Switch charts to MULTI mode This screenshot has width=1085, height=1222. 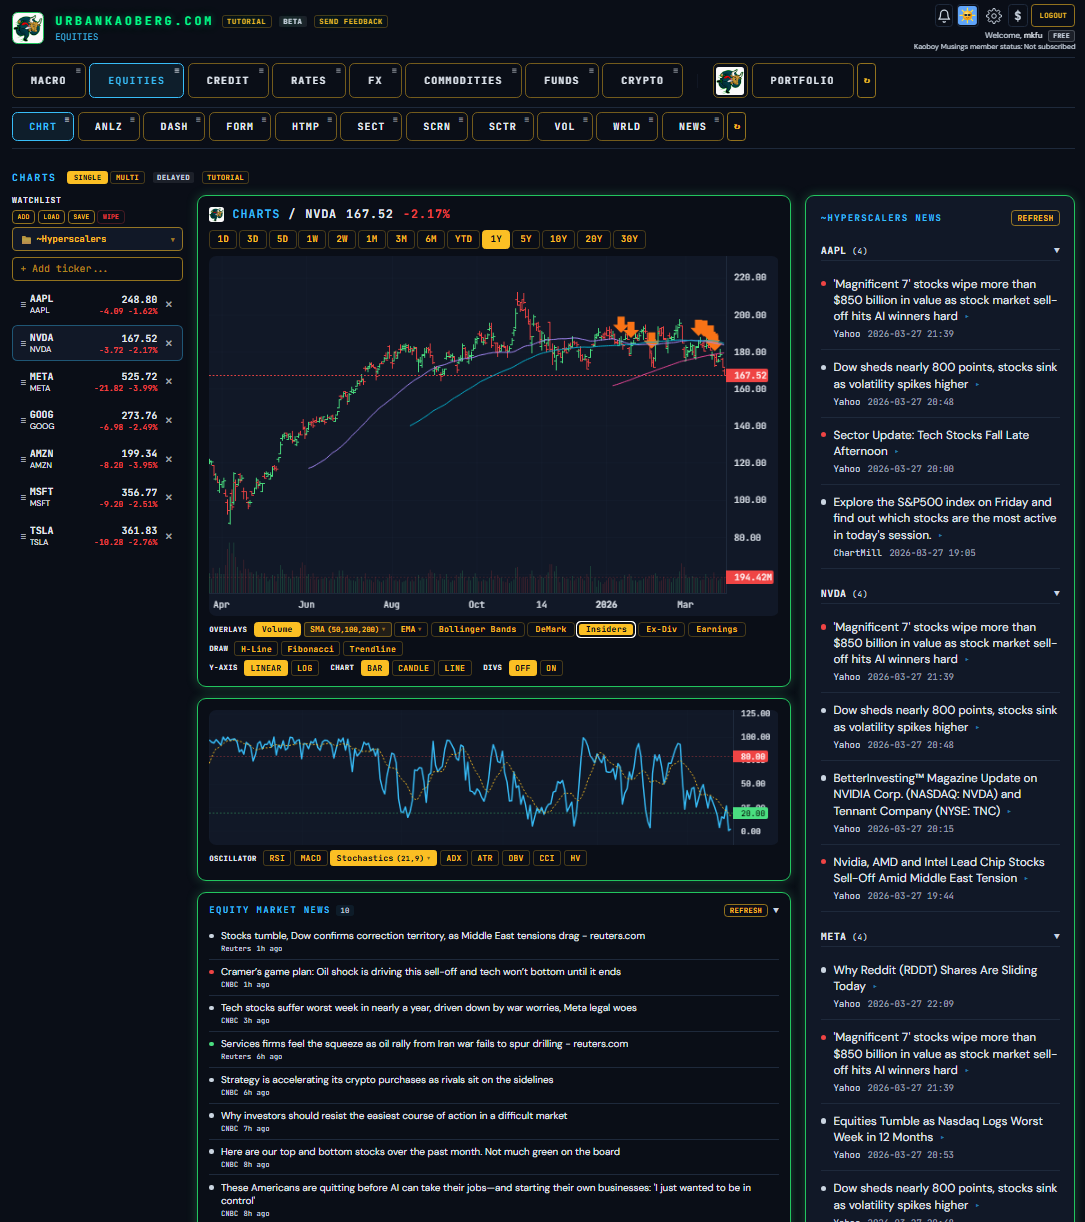127,177
